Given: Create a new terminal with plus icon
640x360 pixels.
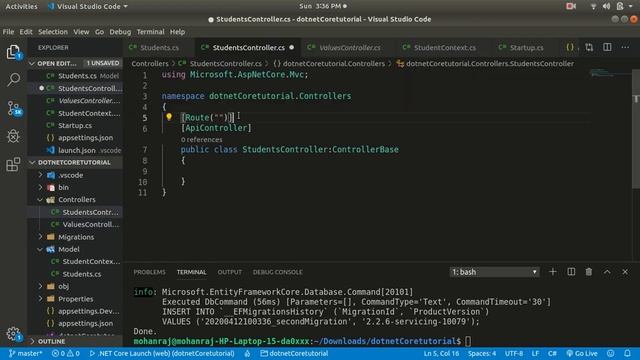Looking at the screenshot, I should [x=553, y=272].
